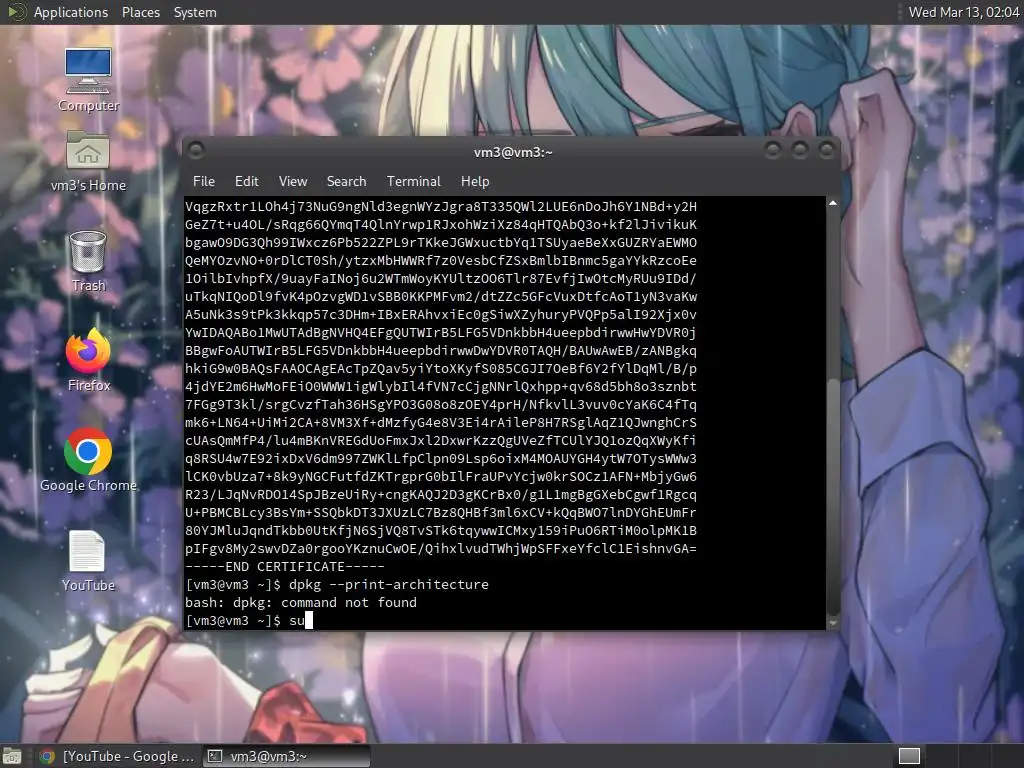Open the System menu in top panel
This screenshot has height=768, width=1024.
point(195,12)
